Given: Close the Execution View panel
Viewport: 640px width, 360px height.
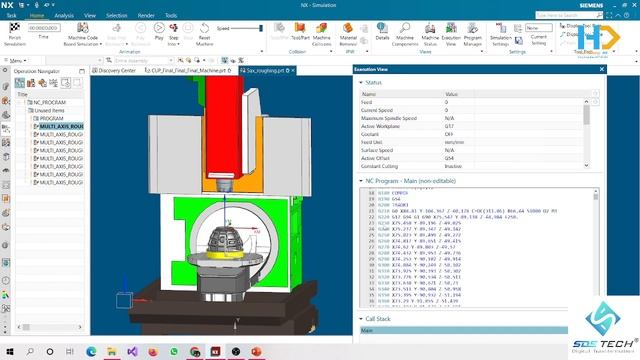Looking at the screenshot, I should click(x=602, y=69).
